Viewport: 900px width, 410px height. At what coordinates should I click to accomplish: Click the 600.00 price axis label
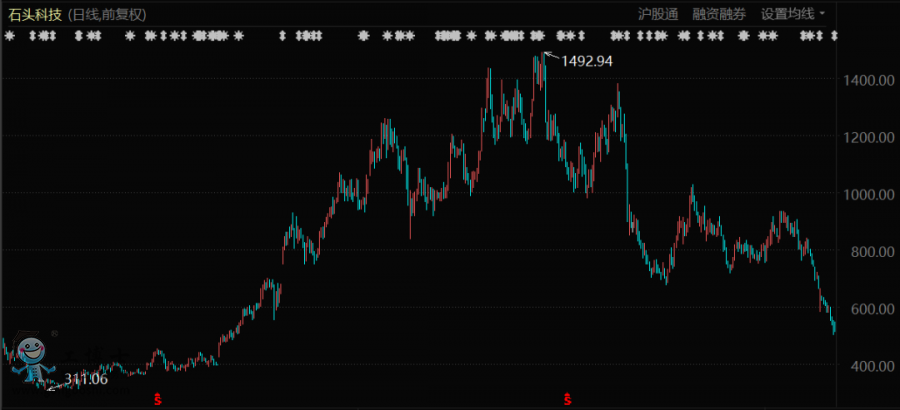point(866,309)
